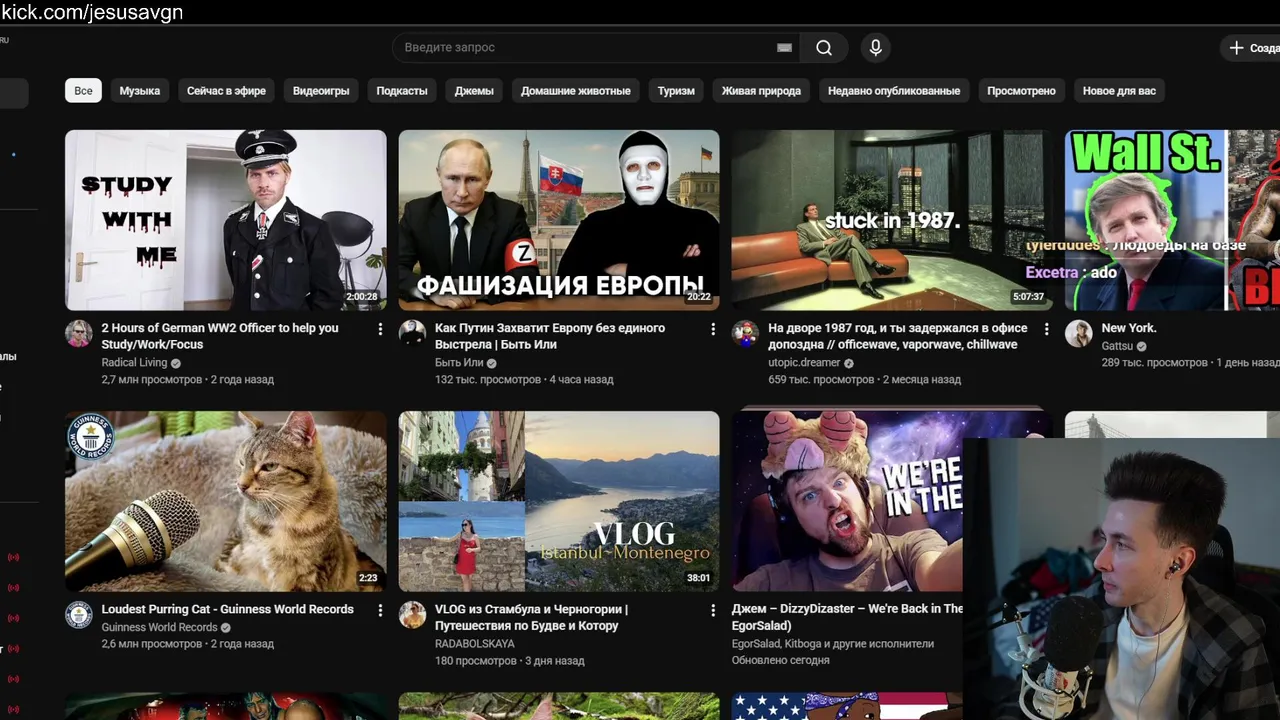This screenshot has width=1280, height=720.
Task: Select the Подкасты filter chip
Action: click(402, 90)
